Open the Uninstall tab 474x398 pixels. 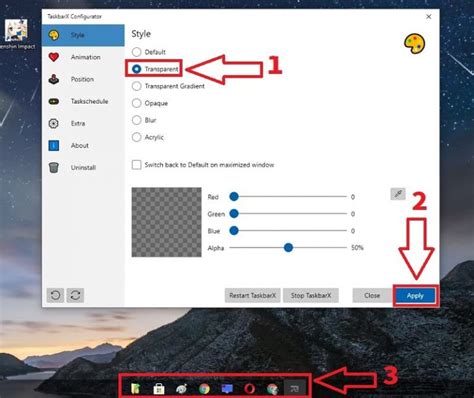coord(83,167)
